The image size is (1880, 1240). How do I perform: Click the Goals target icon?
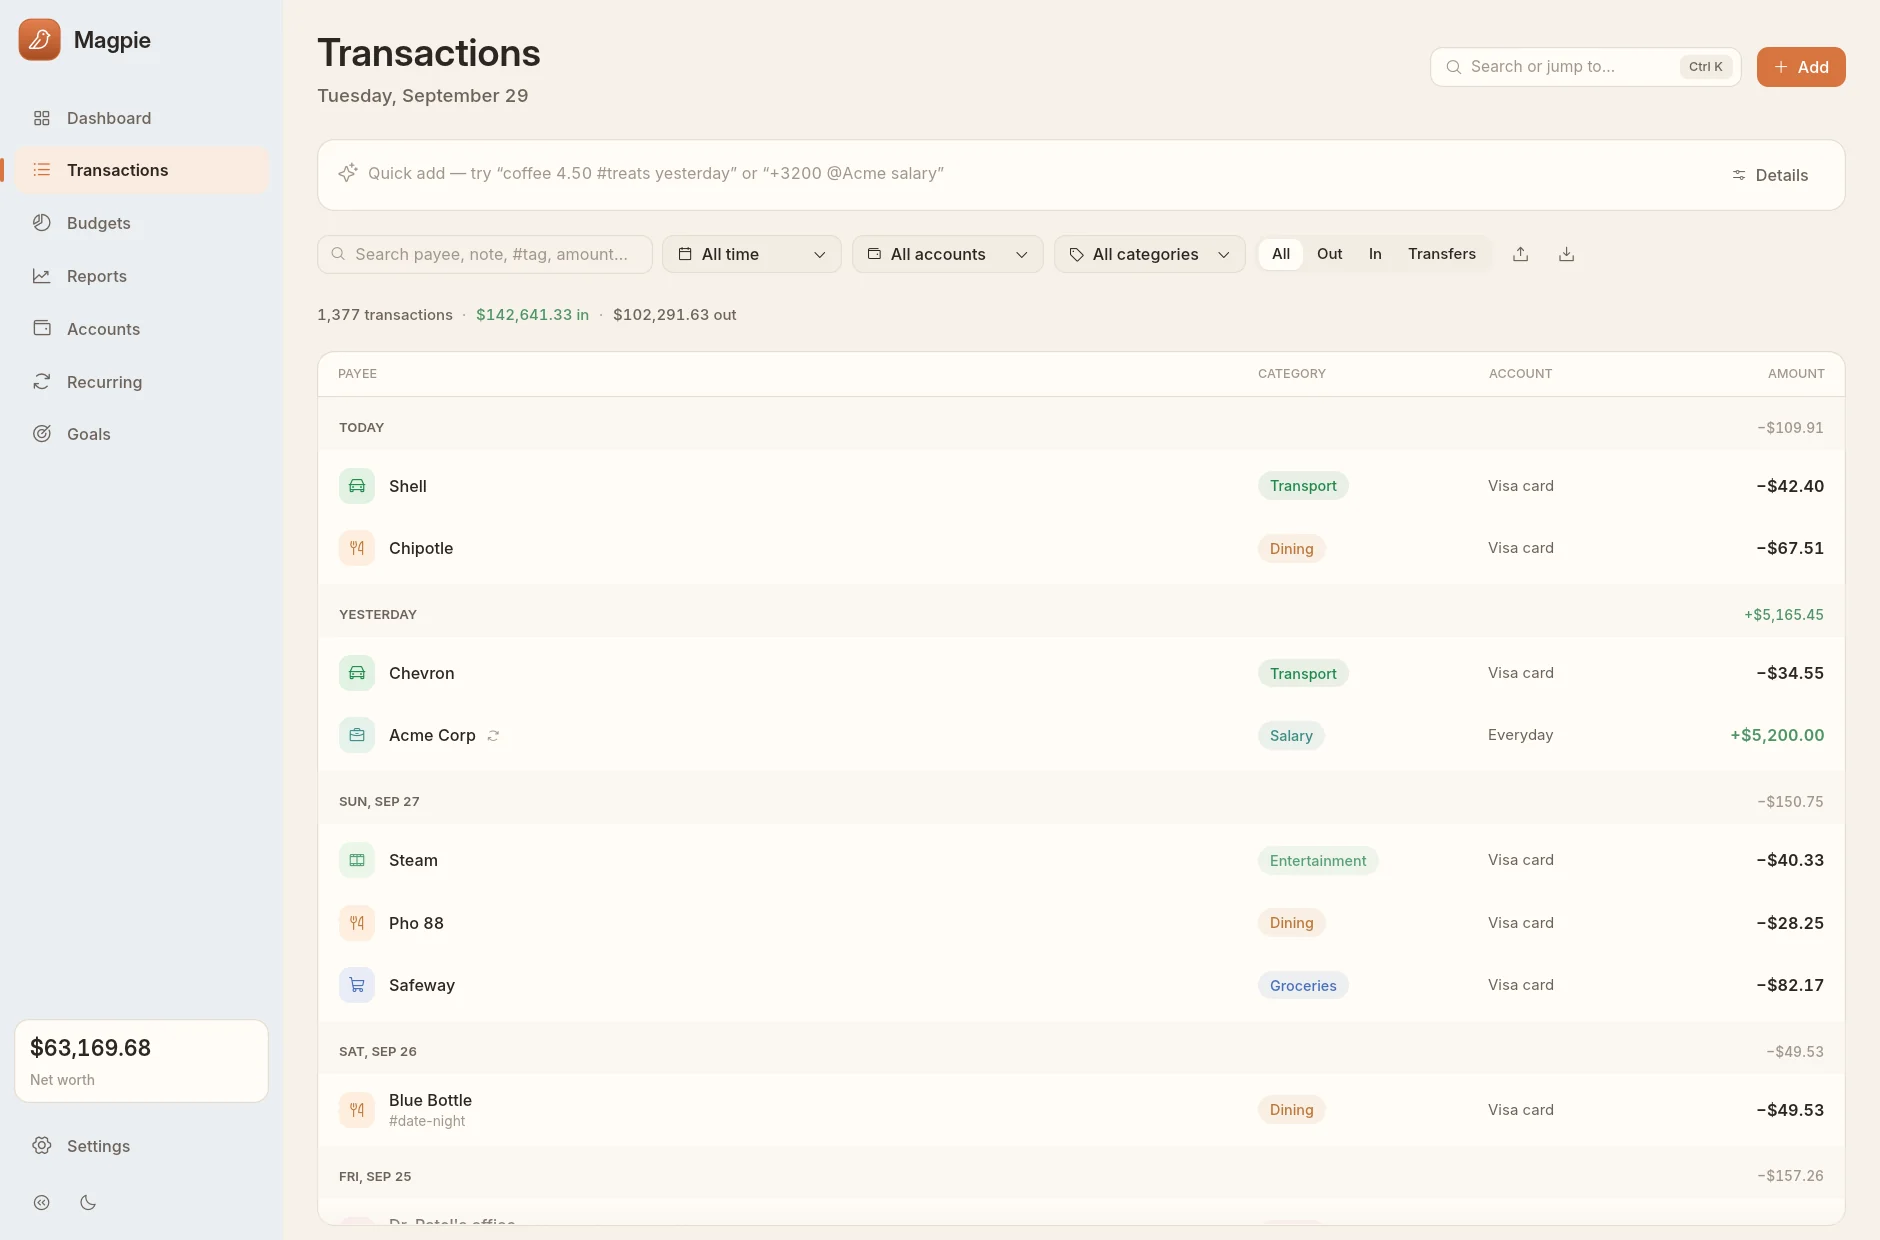(41, 434)
